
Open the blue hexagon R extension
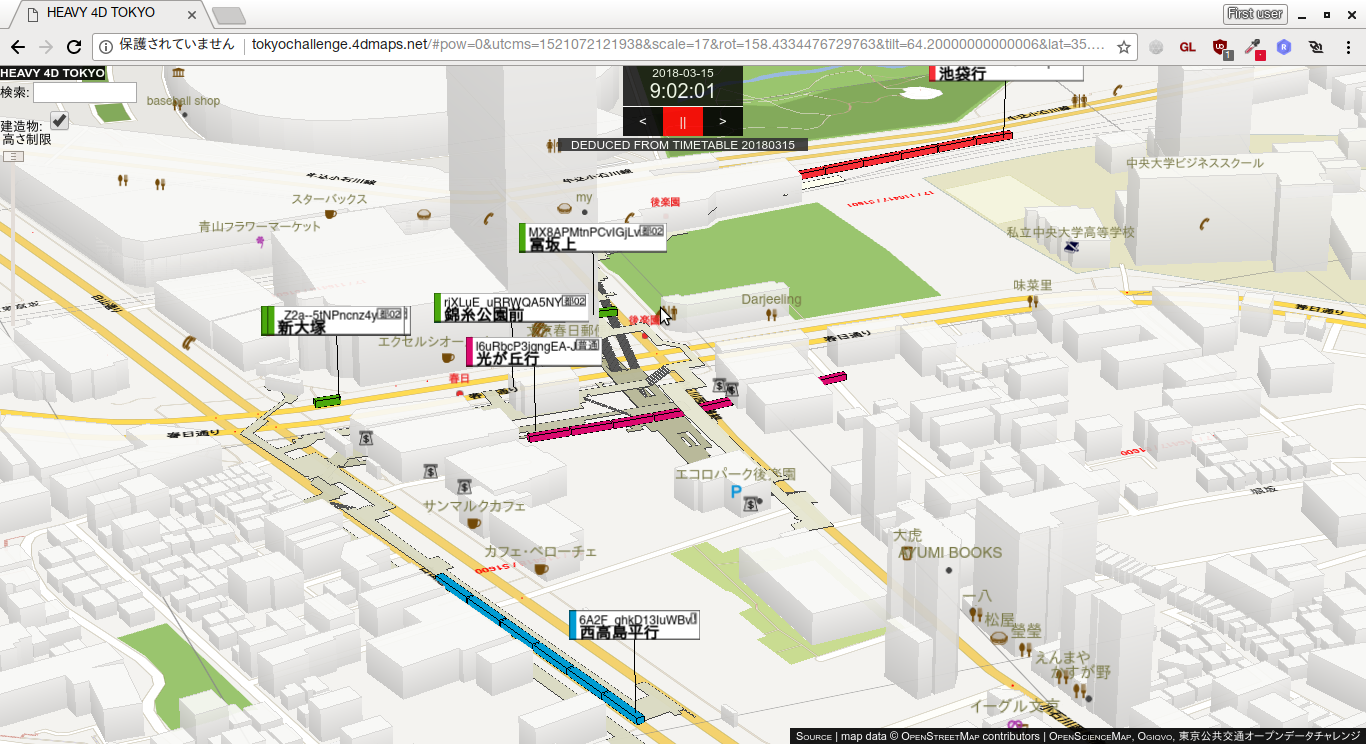1284,47
